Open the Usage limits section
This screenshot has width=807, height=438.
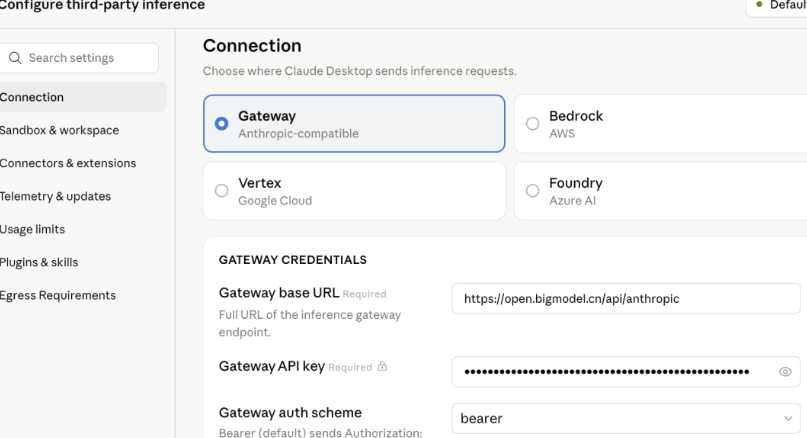point(32,229)
